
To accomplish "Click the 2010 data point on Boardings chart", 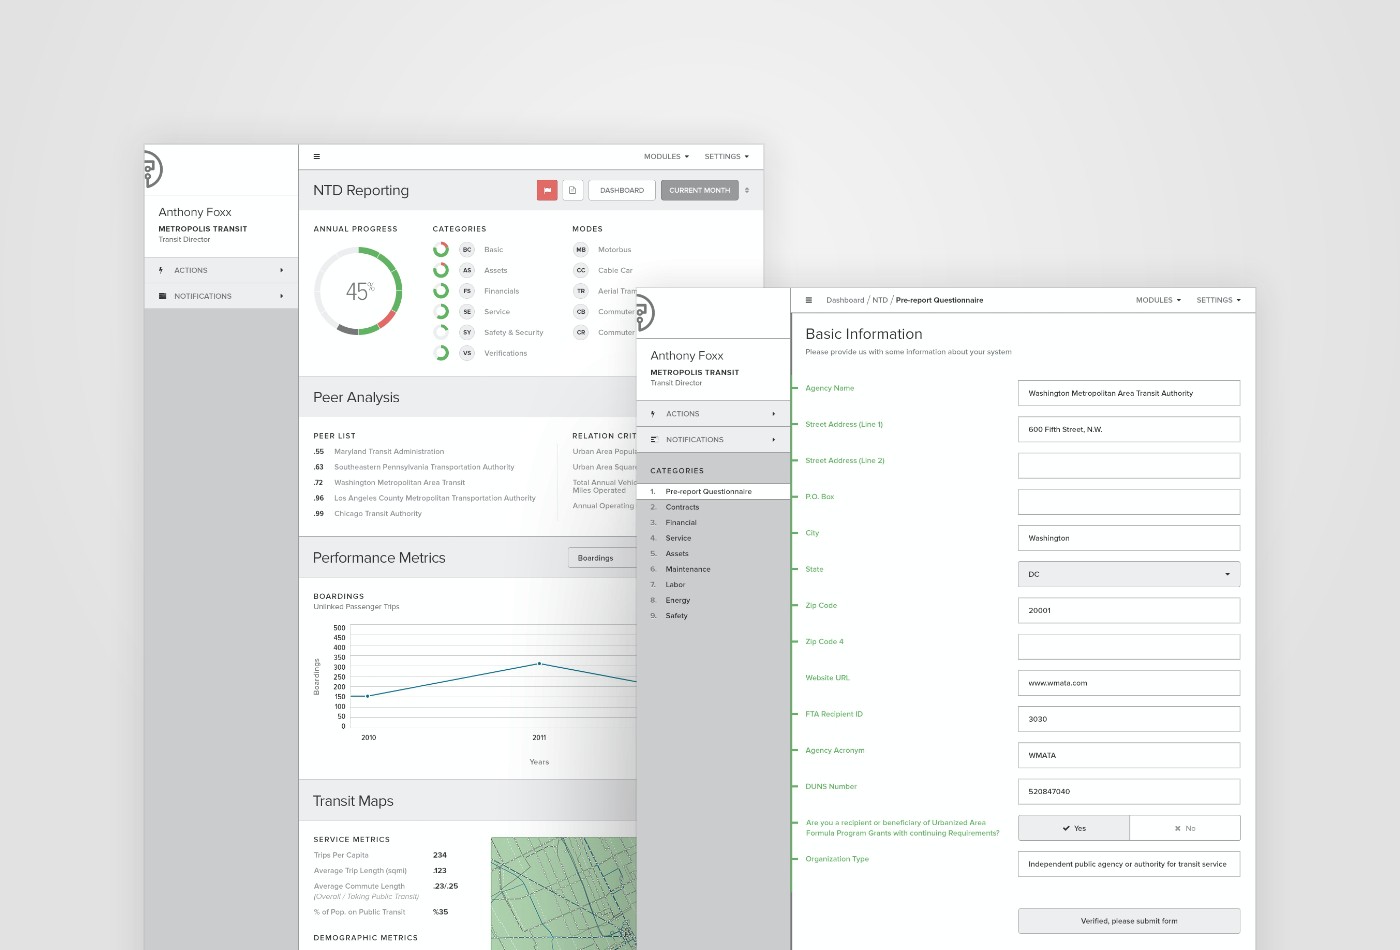I will point(368,696).
